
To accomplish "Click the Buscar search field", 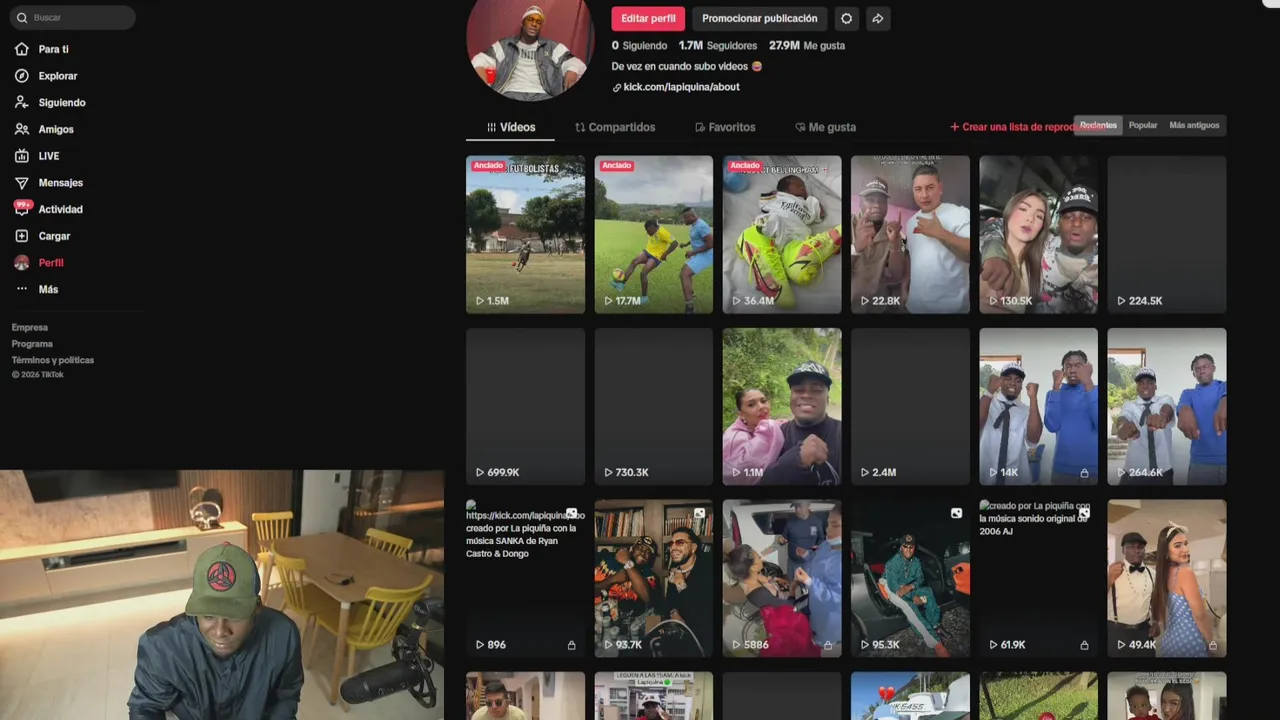I will click(73, 17).
